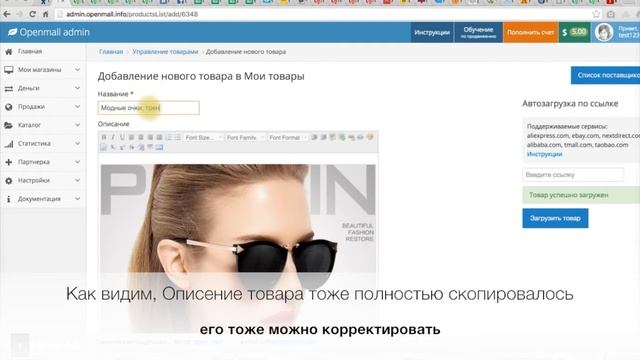Image resolution: width=640 pixels, height=360 pixels.
Task: Apply subscript formatting
Action: click(x=113, y=147)
